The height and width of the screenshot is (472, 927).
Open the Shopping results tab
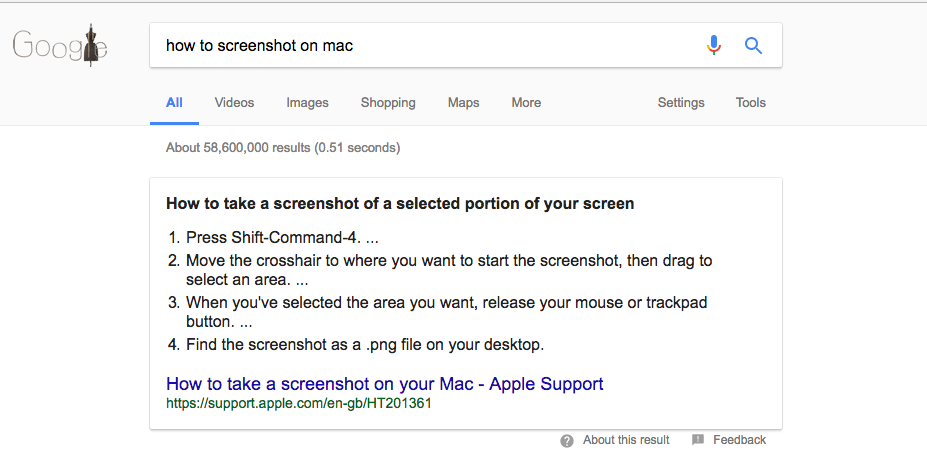[x=388, y=102]
